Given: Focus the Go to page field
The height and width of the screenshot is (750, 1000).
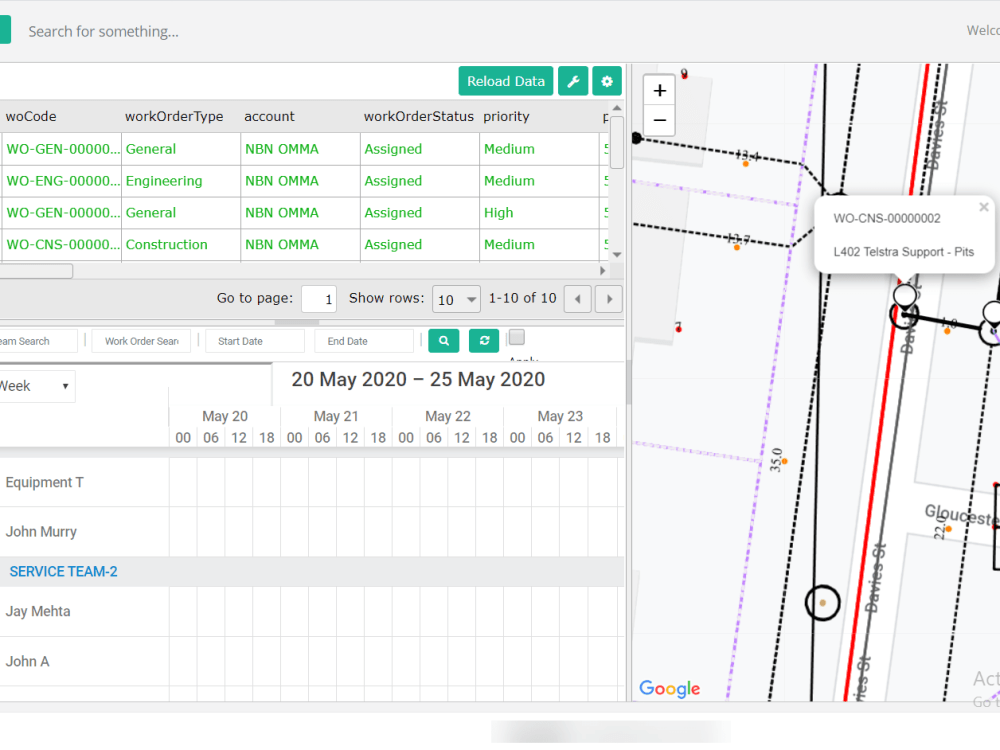Looking at the screenshot, I should [319, 299].
